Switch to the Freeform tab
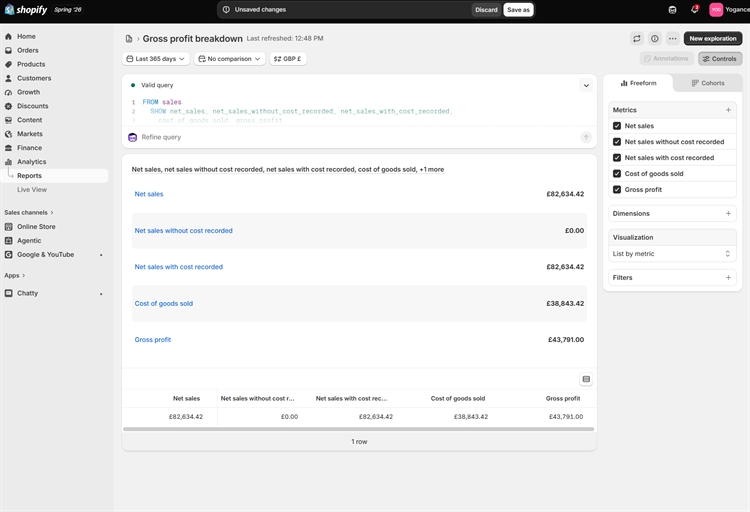 coord(638,83)
